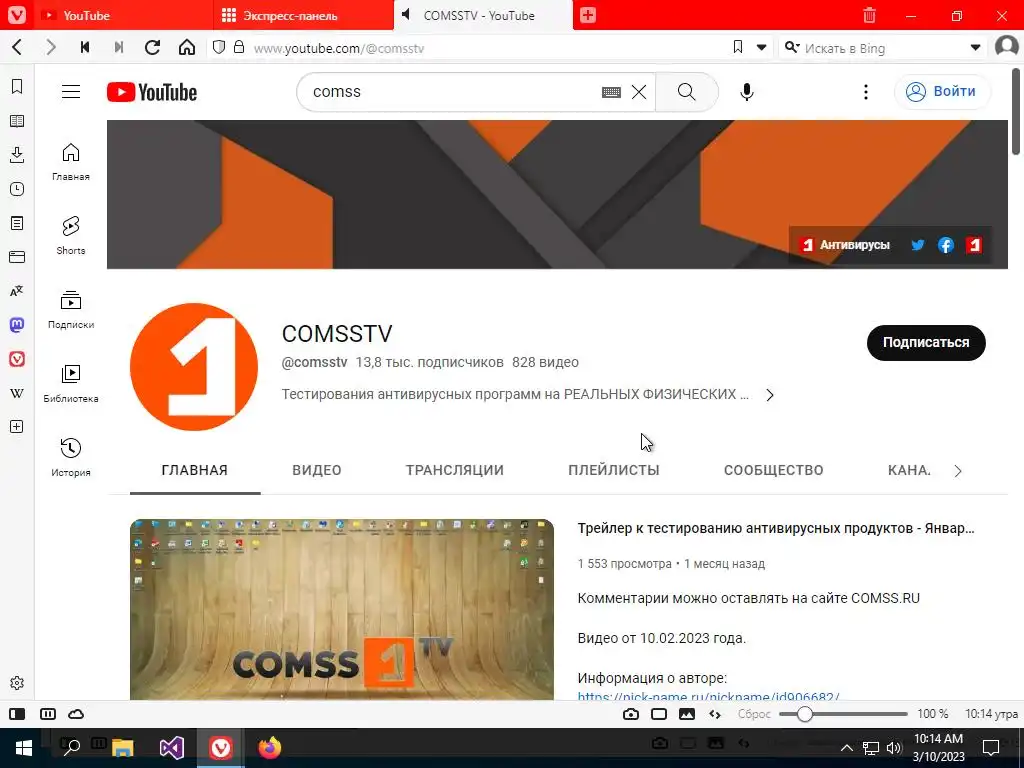Go to the browser home page
1024x768 pixels.
(x=187, y=47)
